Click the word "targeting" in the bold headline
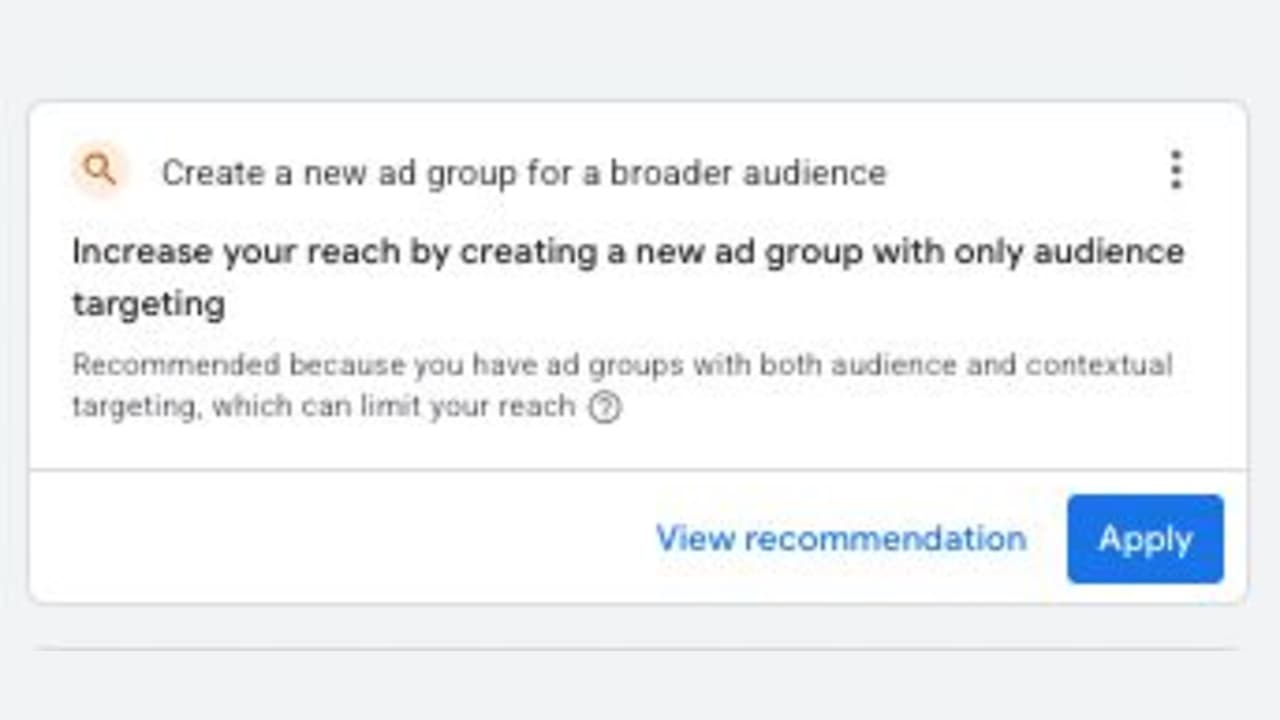Screen dimensions: 1280x720 148,303
